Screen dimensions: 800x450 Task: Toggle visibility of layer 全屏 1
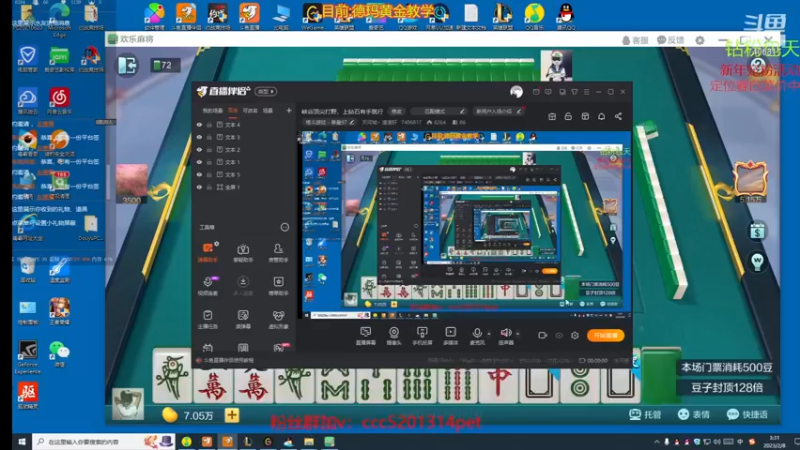click(199, 187)
